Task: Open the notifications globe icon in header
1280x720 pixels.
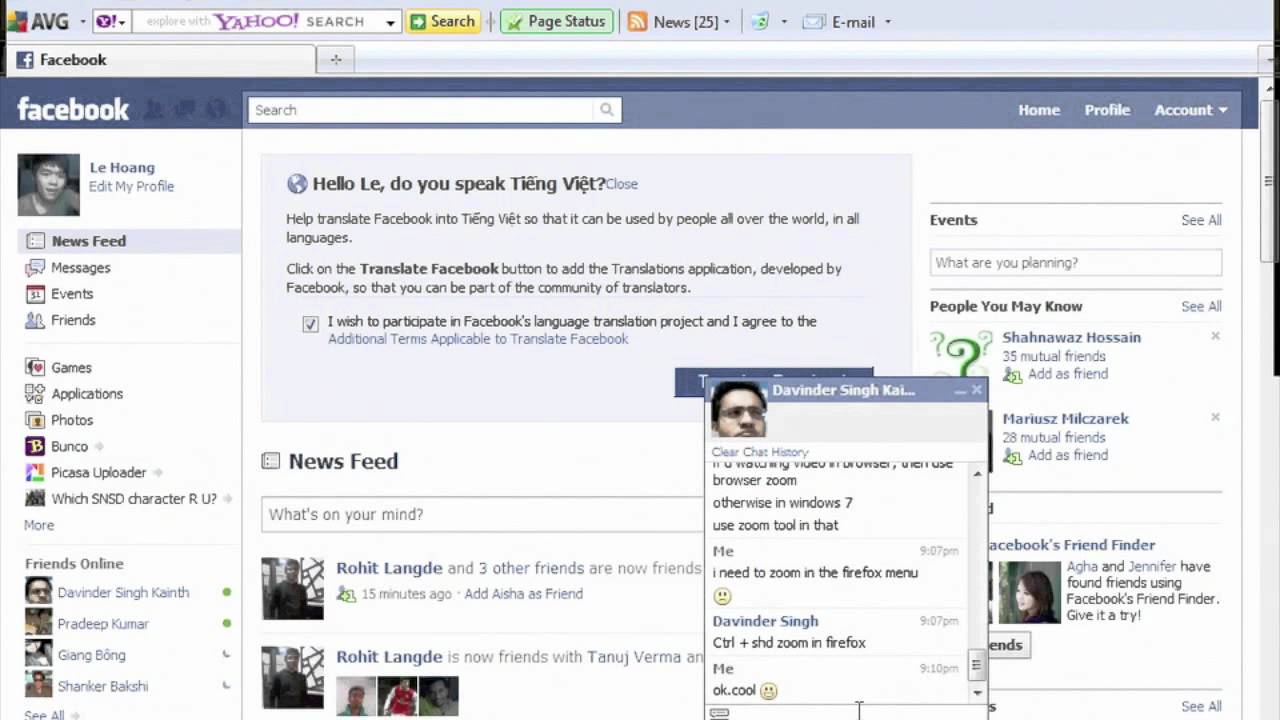Action: pyautogui.click(x=215, y=109)
